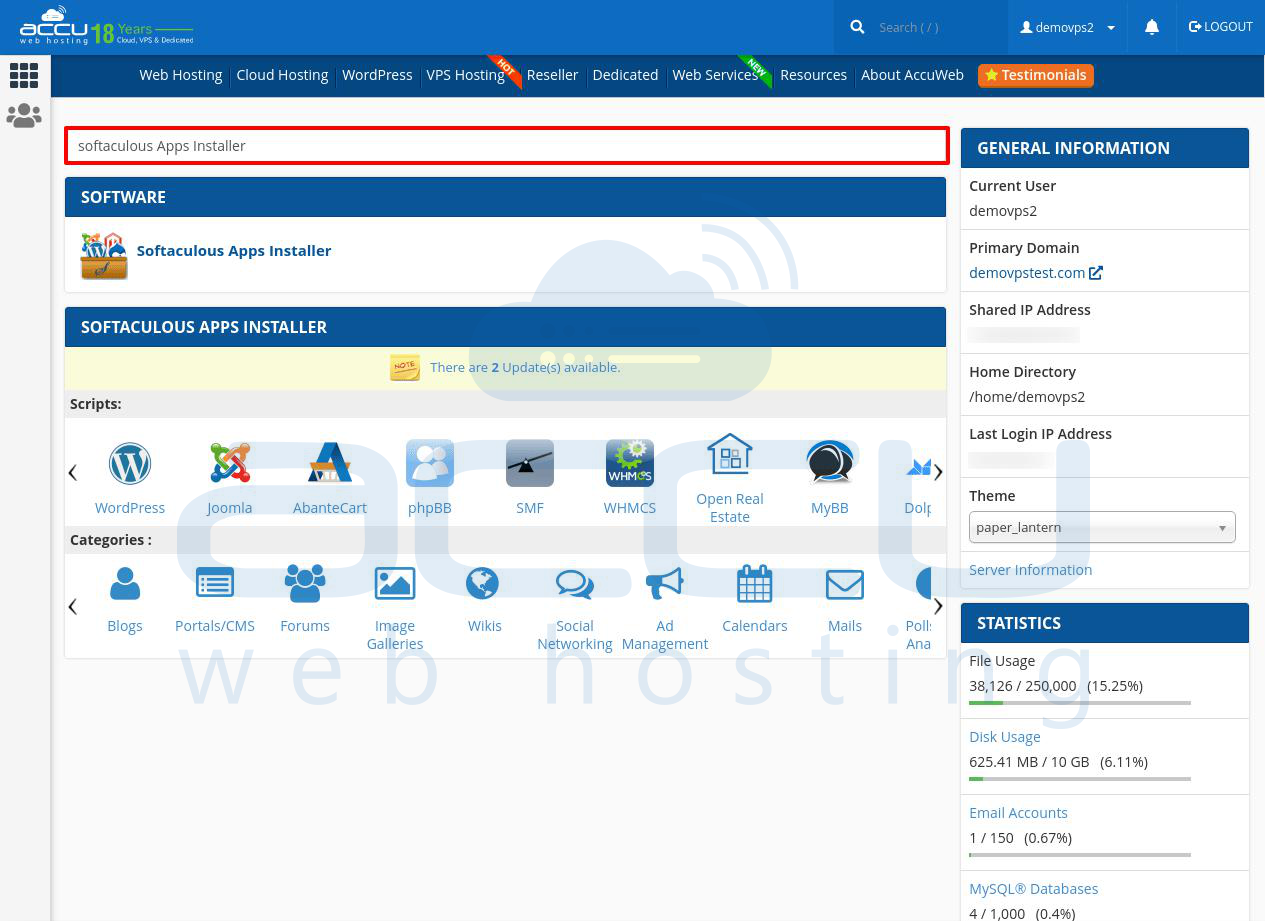1265x921 pixels.
Task: Open the Softaculous Apps Installer link
Action: [x=234, y=251]
